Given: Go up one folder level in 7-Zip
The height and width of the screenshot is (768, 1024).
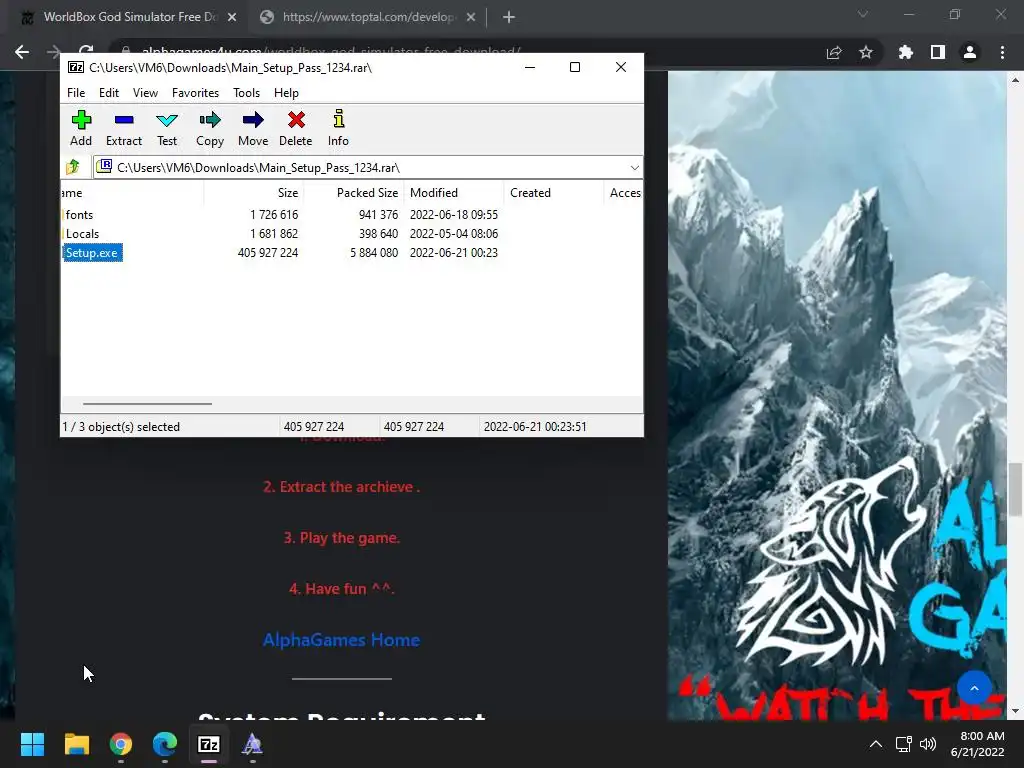Looking at the screenshot, I should point(73,167).
